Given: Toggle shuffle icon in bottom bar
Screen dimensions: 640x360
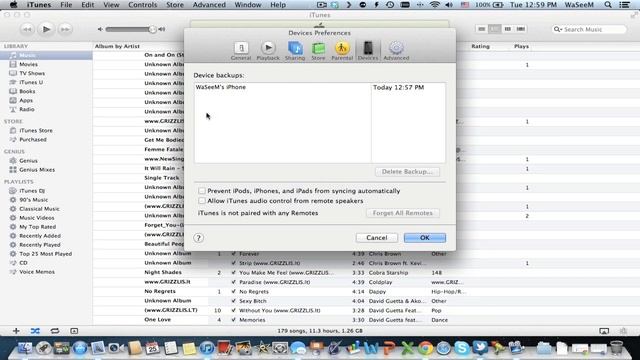Looking at the screenshot, I should 36,331.
